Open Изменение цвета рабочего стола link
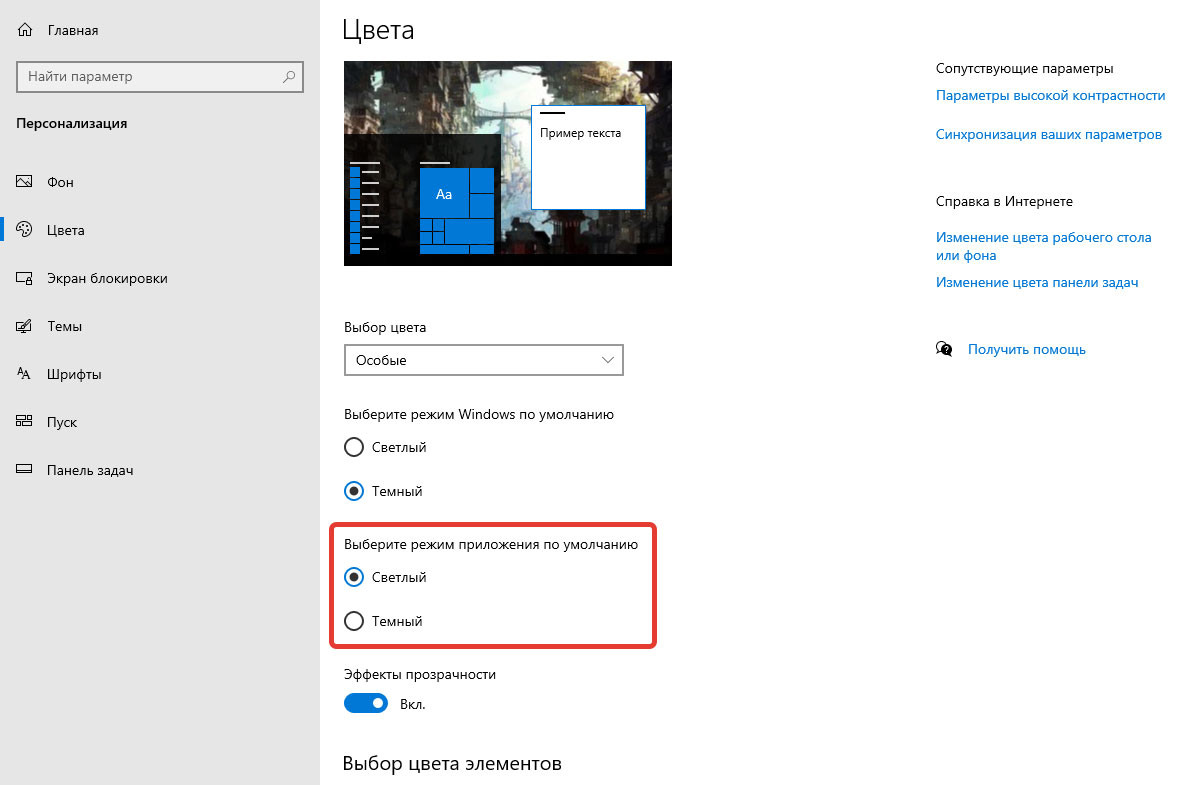 coord(1044,246)
